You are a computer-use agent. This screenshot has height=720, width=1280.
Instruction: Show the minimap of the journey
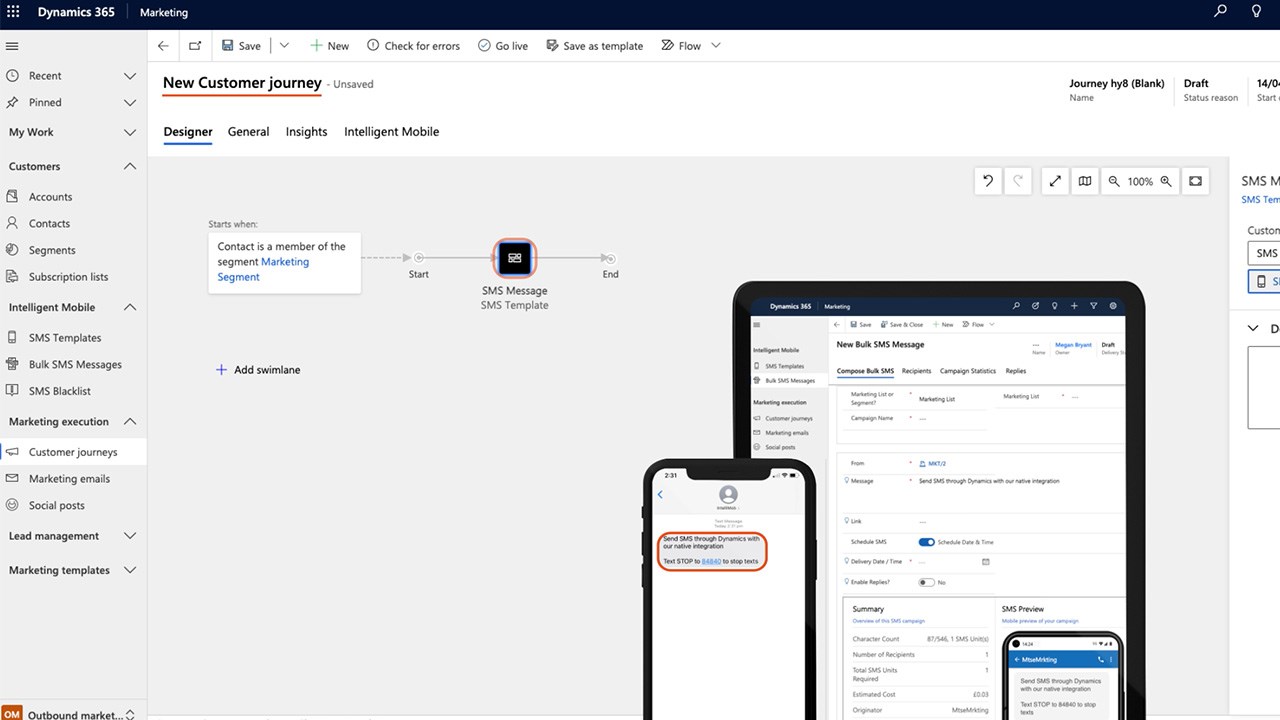1085,181
